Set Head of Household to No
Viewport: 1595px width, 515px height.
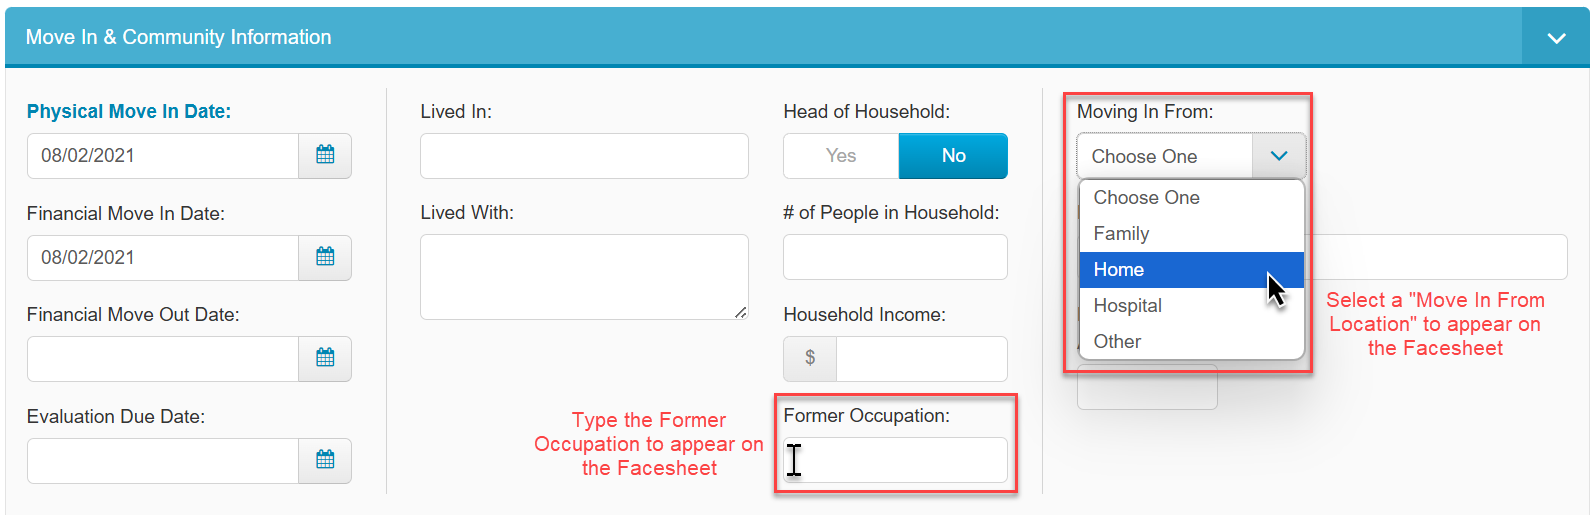(953, 156)
